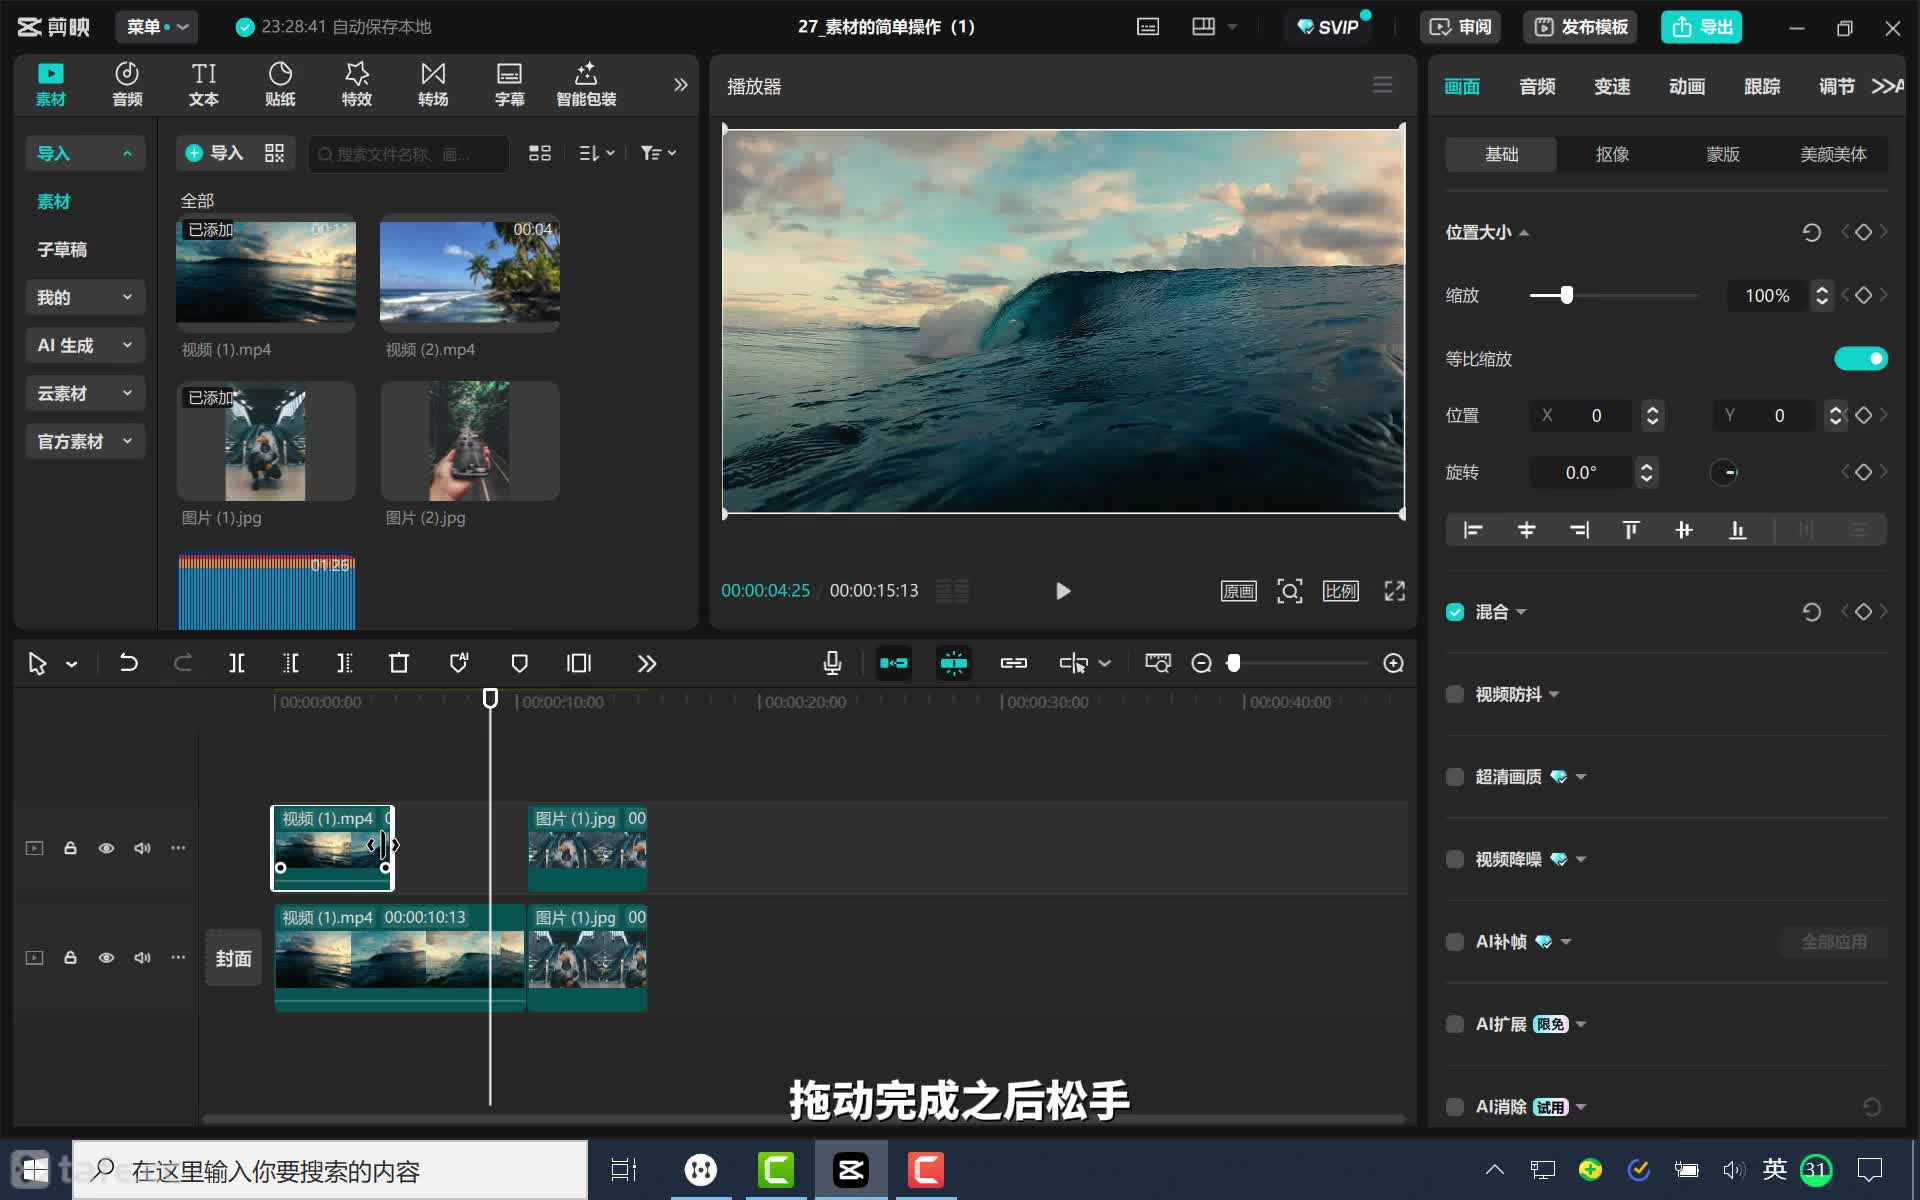Expand the AI 生成 sidebar section

coord(85,345)
